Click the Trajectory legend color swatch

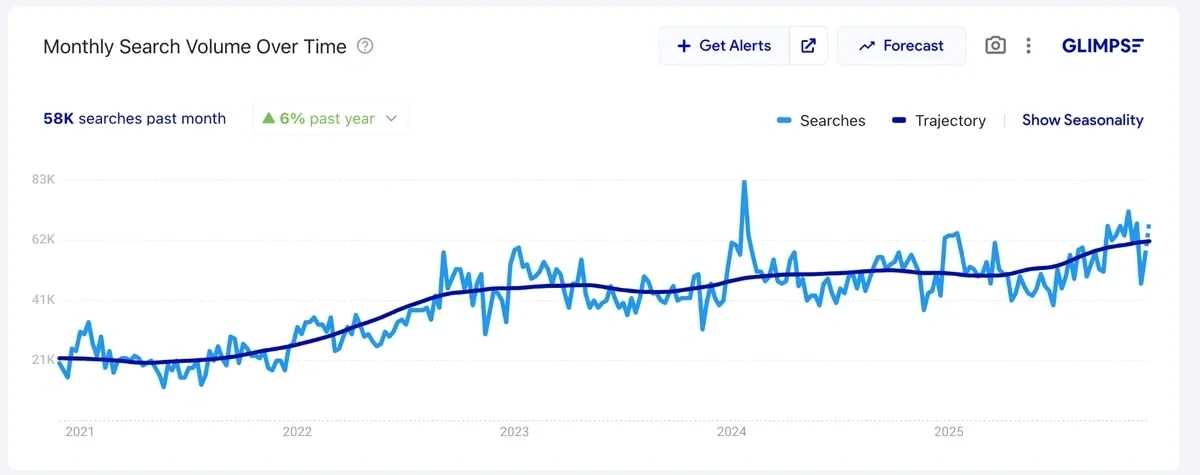pos(897,121)
